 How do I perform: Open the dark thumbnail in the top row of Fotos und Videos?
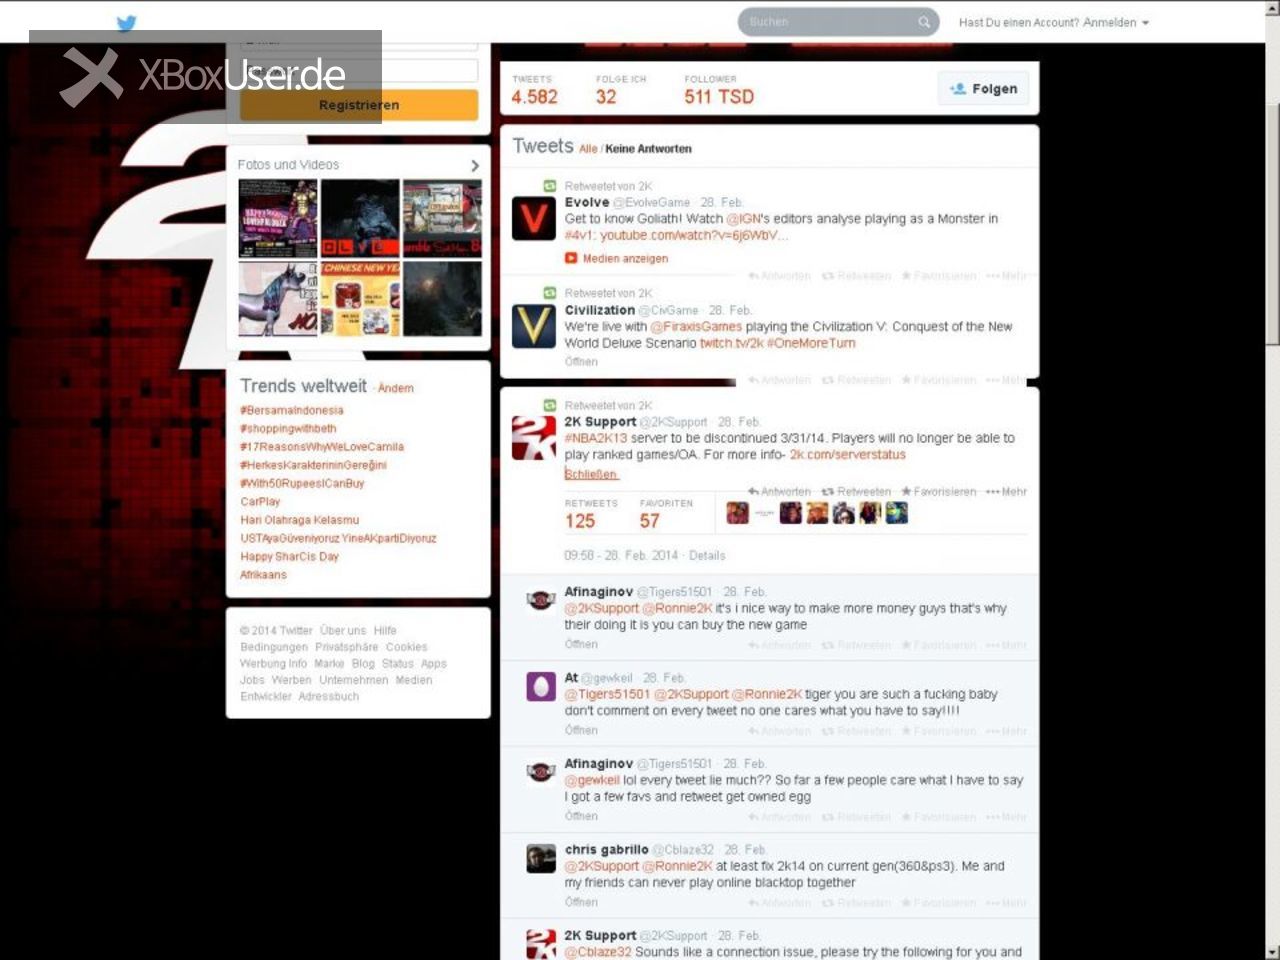[x=360, y=219]
